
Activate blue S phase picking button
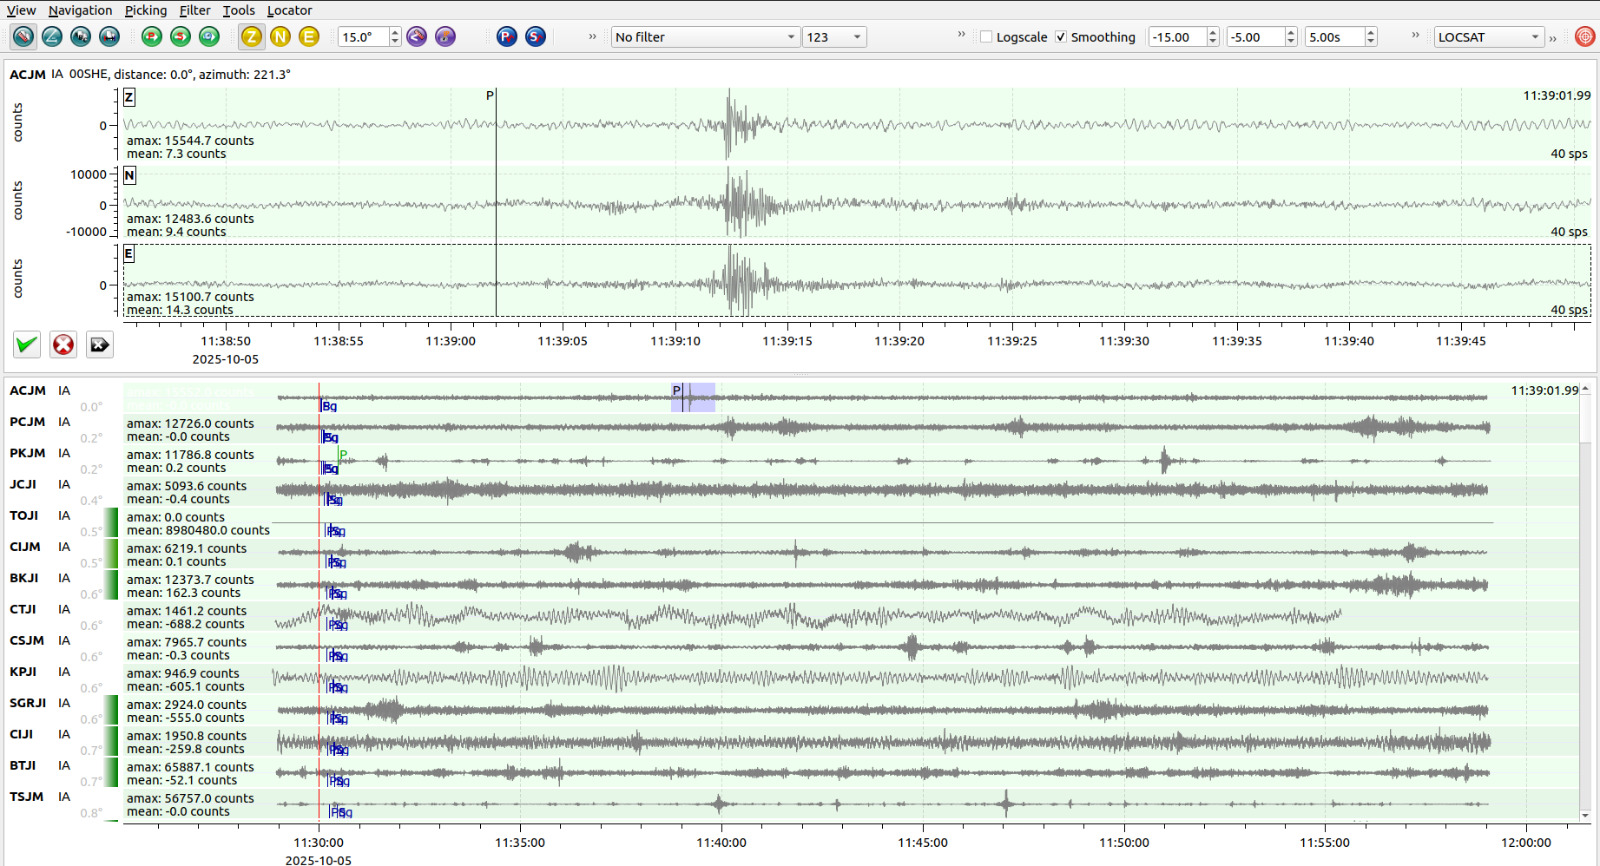click(536, 37)
